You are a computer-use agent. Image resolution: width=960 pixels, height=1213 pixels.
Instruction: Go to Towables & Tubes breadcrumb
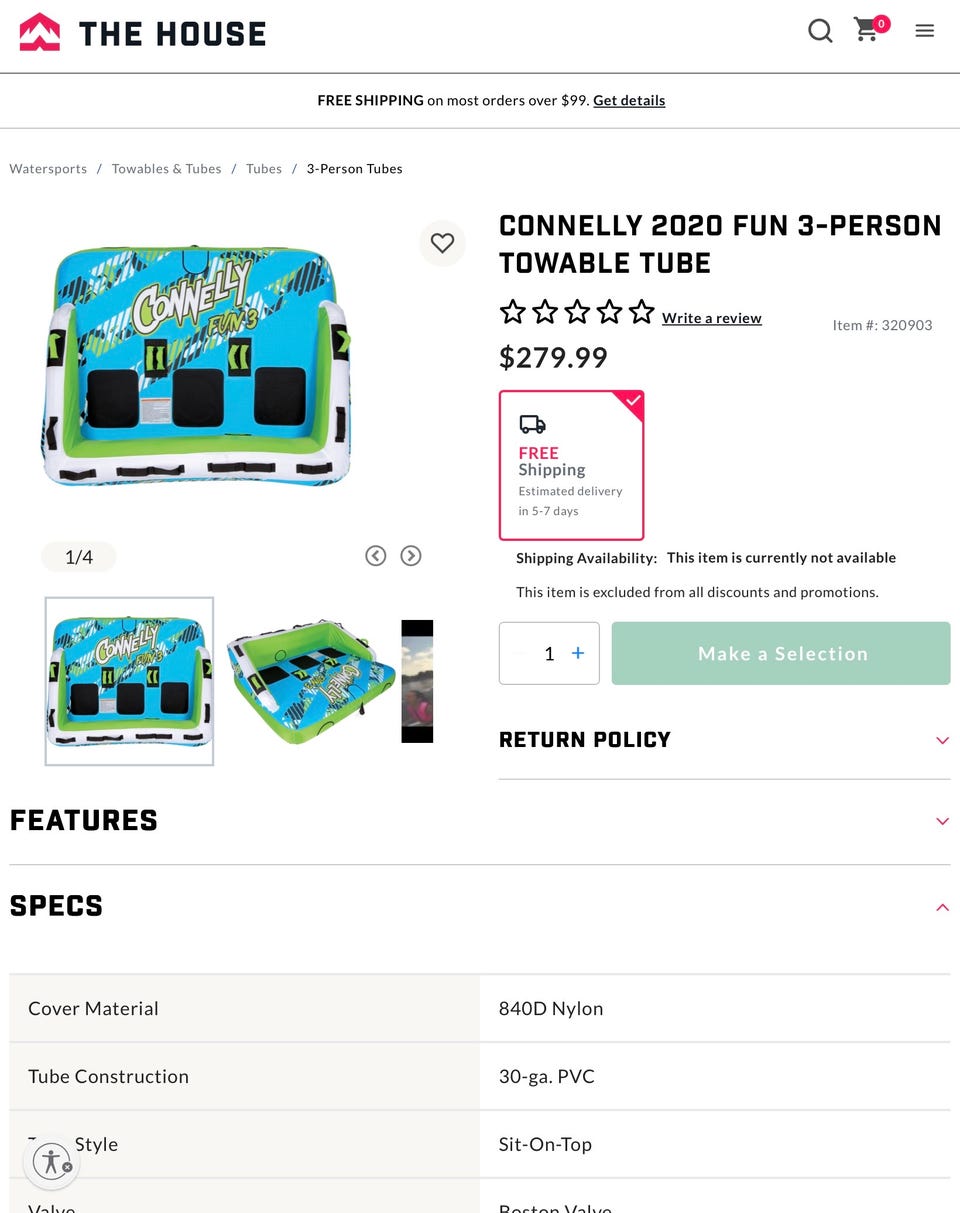166,169
